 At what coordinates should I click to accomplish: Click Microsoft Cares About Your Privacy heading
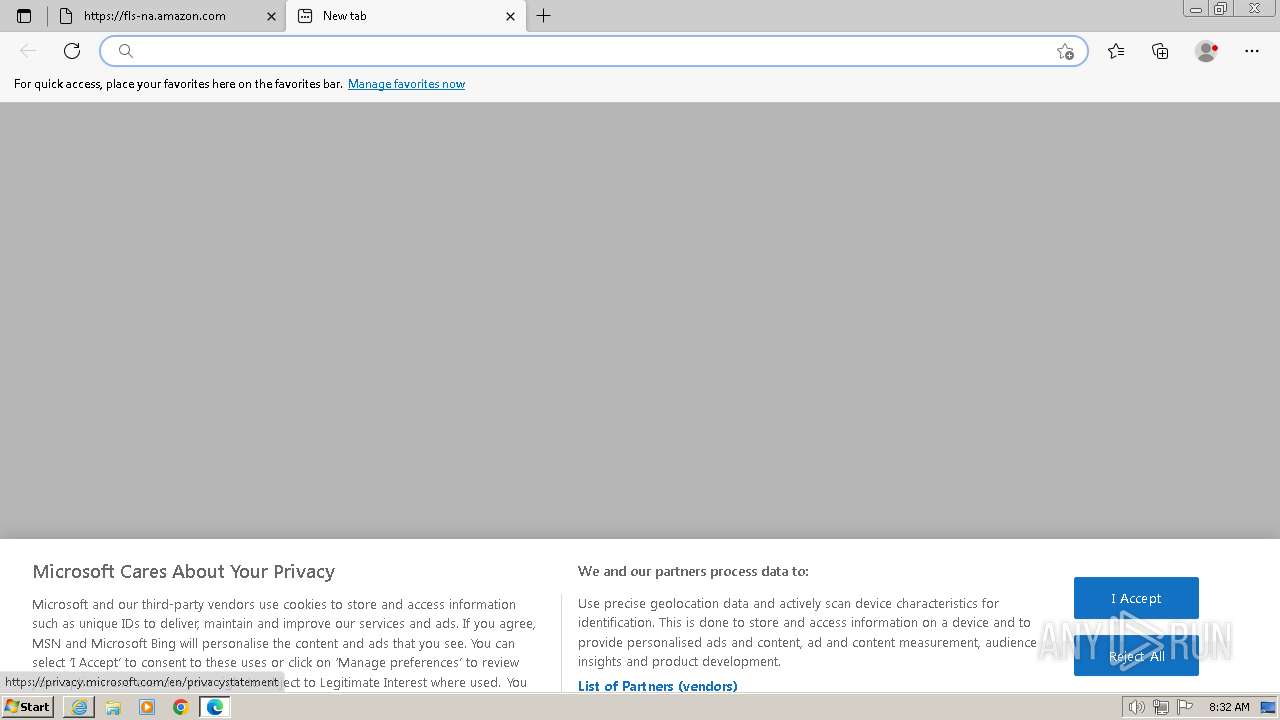tap(184, 571)
